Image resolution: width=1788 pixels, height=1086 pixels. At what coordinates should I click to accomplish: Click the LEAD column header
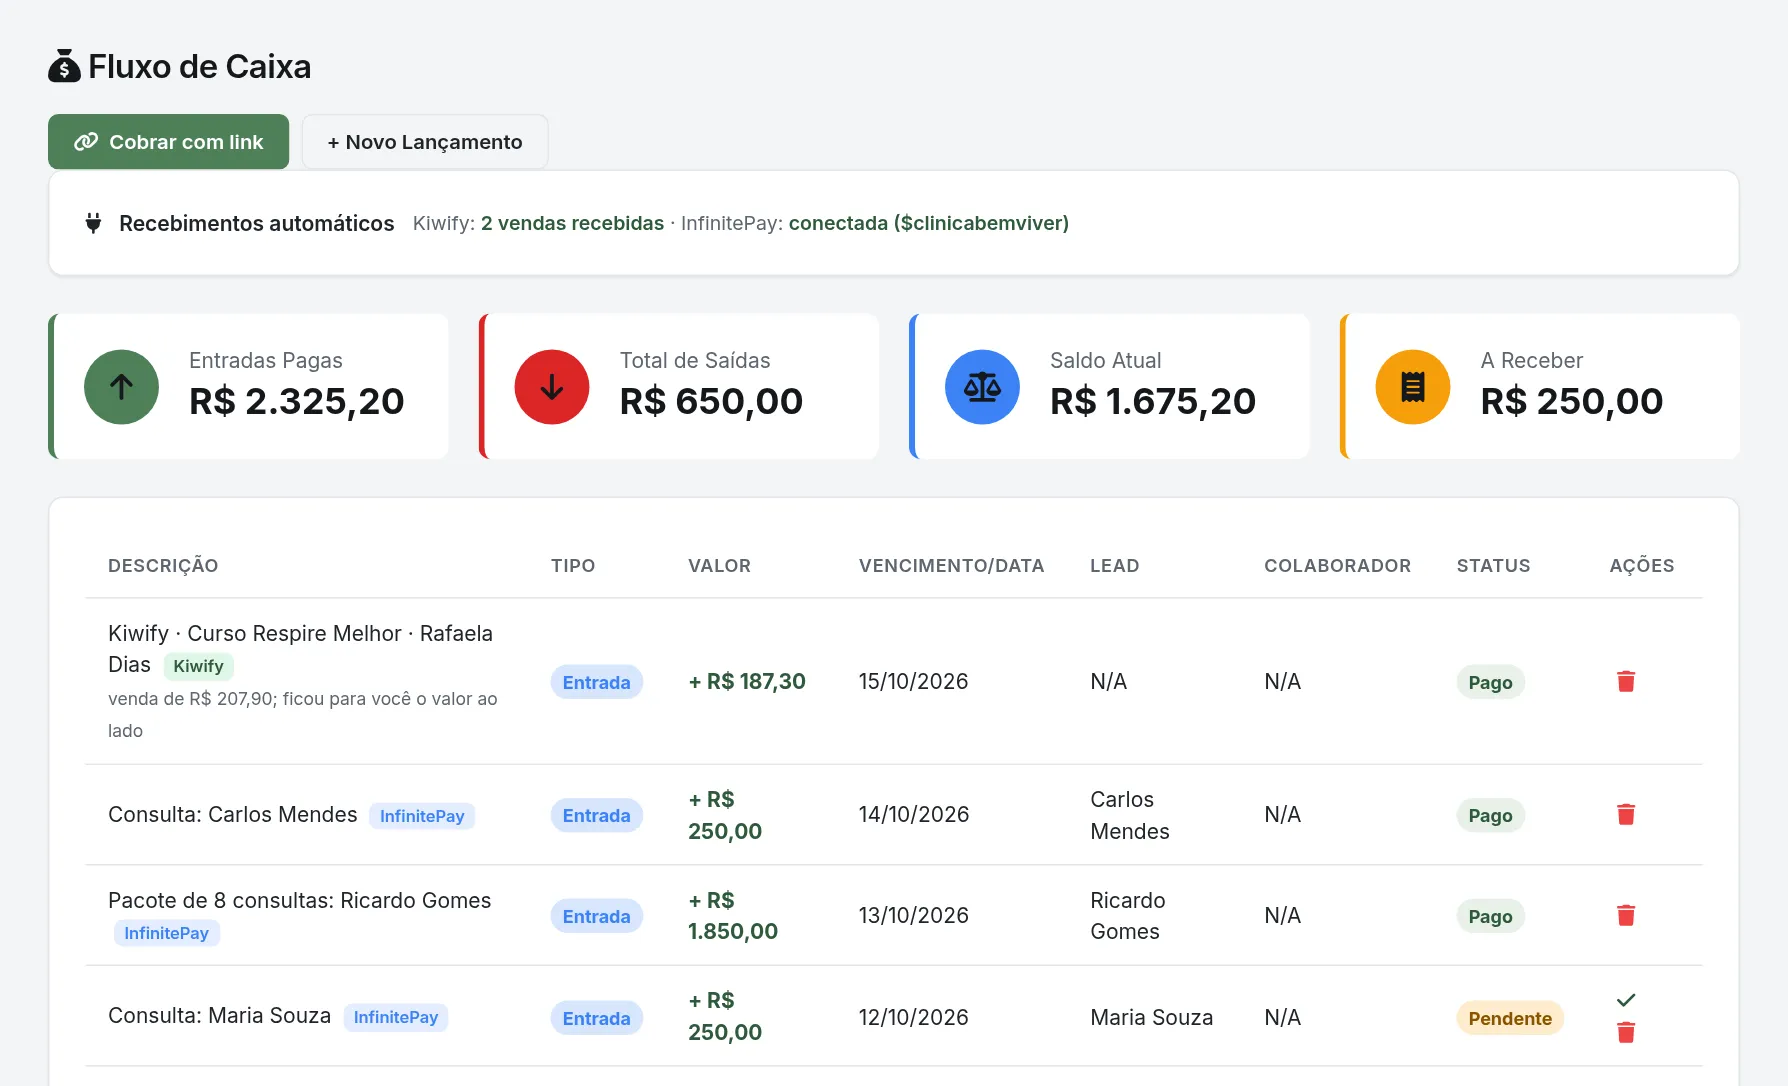pyautogui.click(x=1115, y=566)
